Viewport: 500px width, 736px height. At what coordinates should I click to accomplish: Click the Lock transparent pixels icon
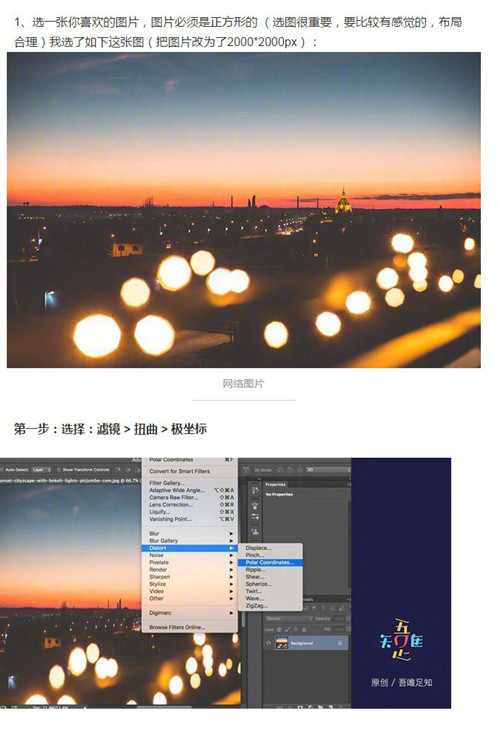pyautogui.click(x=279, y=629)
